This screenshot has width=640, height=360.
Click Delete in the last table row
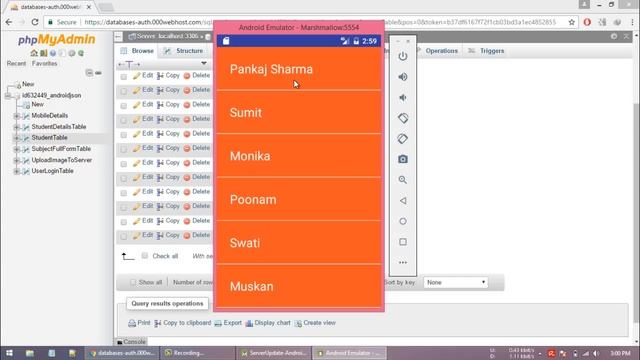197,235
